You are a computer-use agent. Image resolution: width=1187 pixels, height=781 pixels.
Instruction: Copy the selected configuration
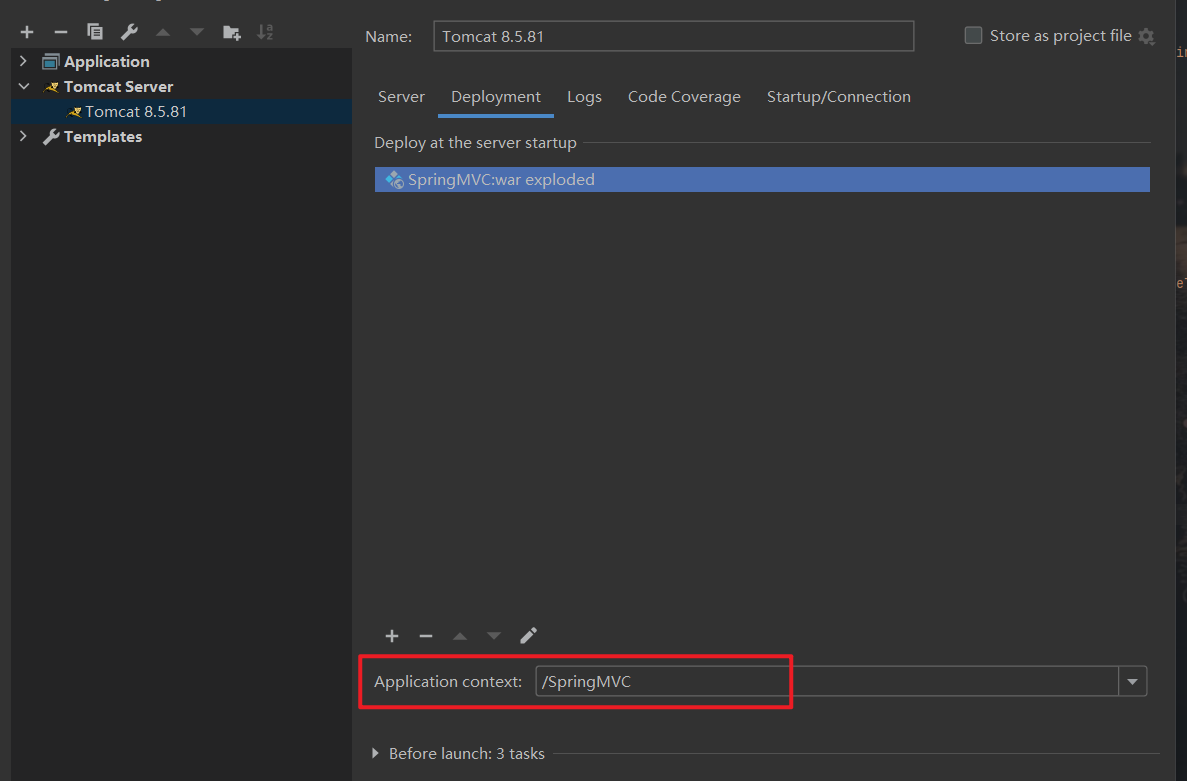tap(95, 32)
